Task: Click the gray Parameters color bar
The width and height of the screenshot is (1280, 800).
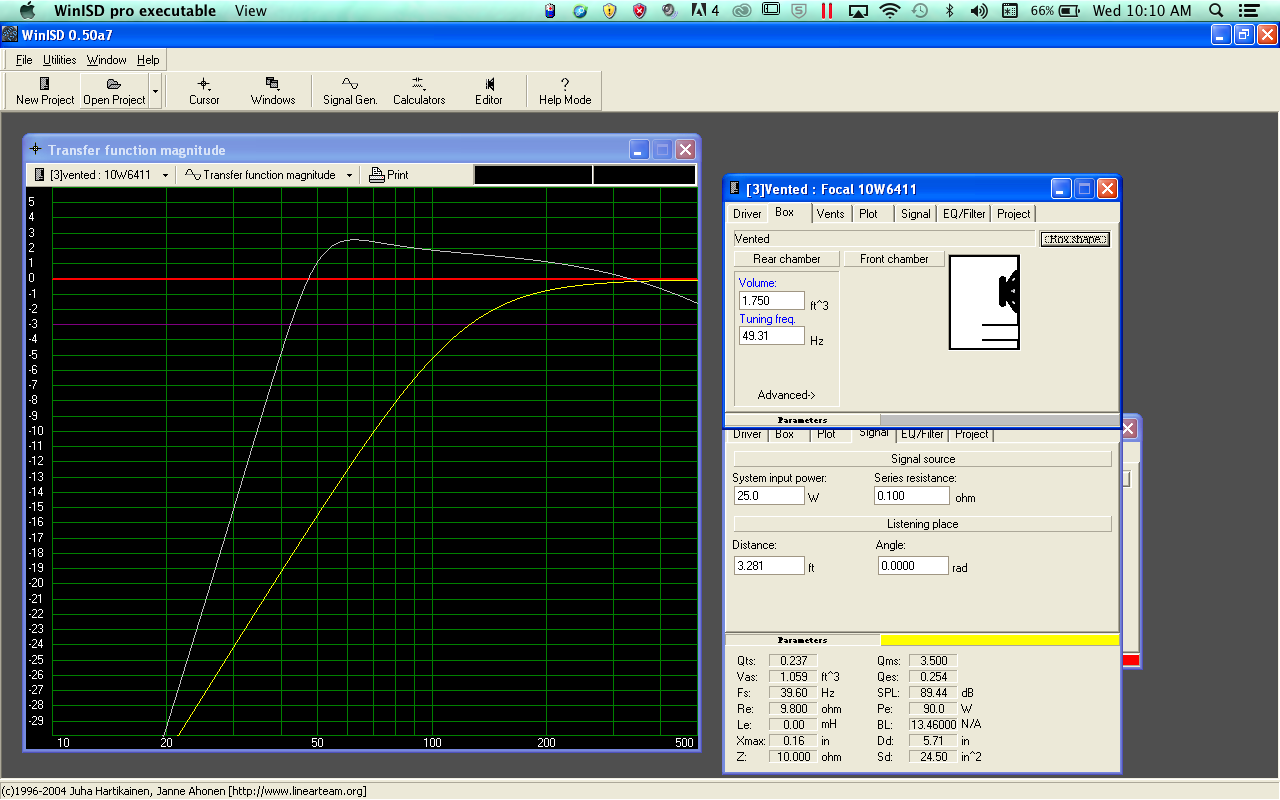Action: coord(1000,420)
